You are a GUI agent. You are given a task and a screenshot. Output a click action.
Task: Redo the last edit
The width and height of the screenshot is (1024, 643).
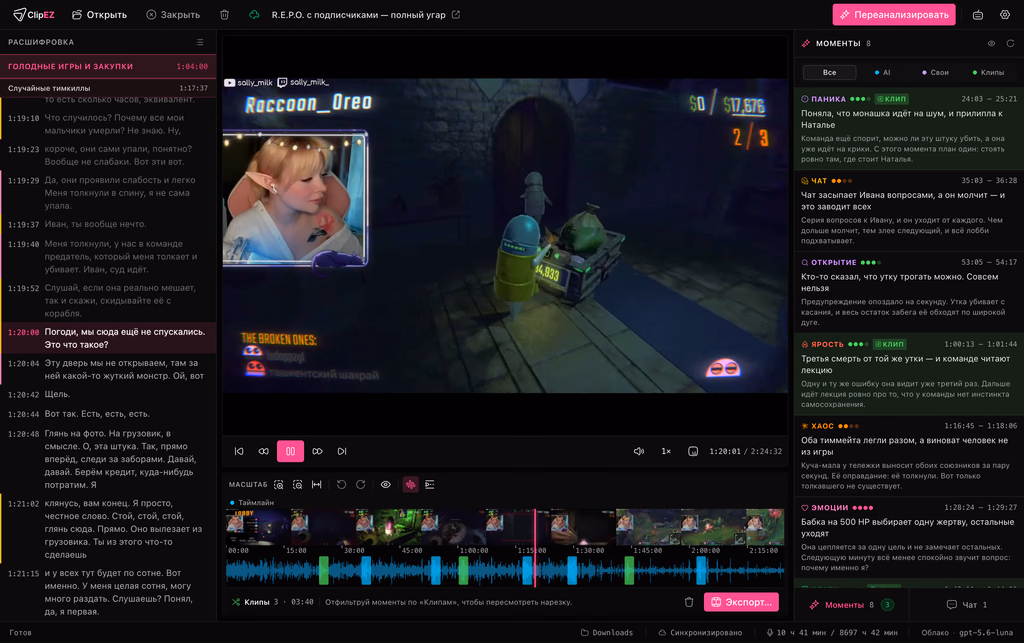(360, 484)
